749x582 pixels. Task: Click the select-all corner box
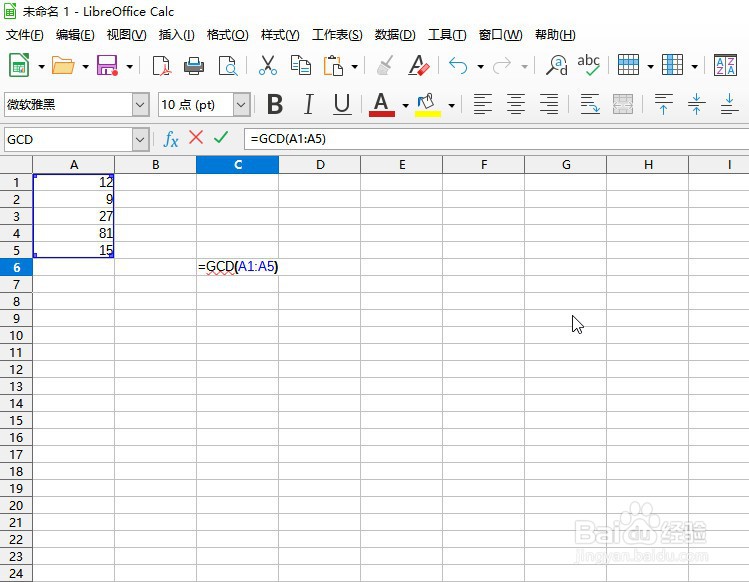(x=16, y=165)
